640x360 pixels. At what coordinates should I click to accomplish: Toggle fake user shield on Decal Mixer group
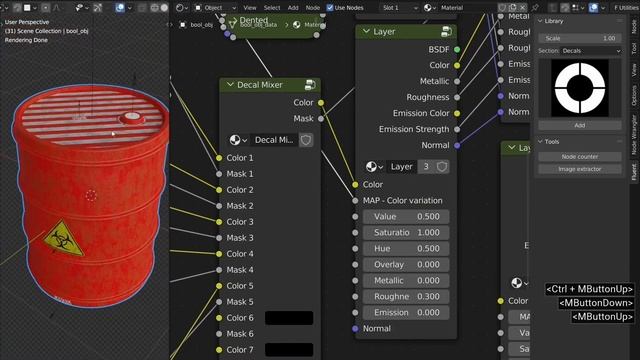306,140
